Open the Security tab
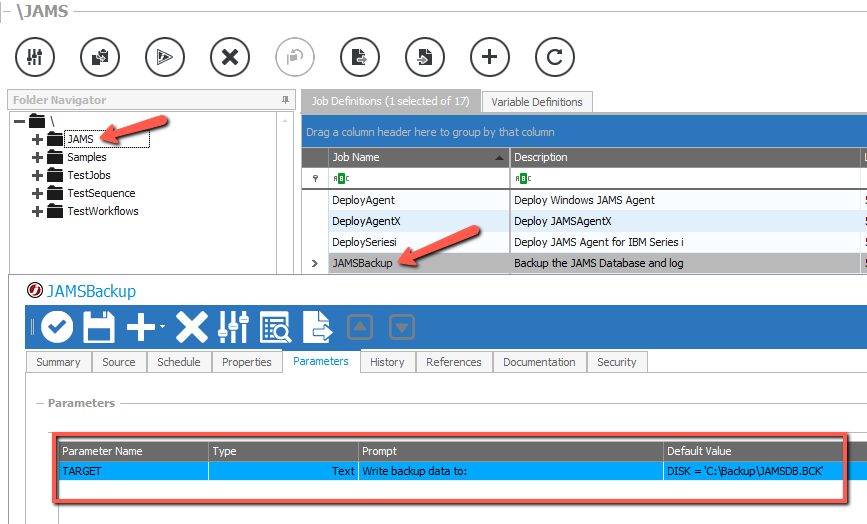Image resolution: width=867 pixels, height=524 pixels. (617, 362)
